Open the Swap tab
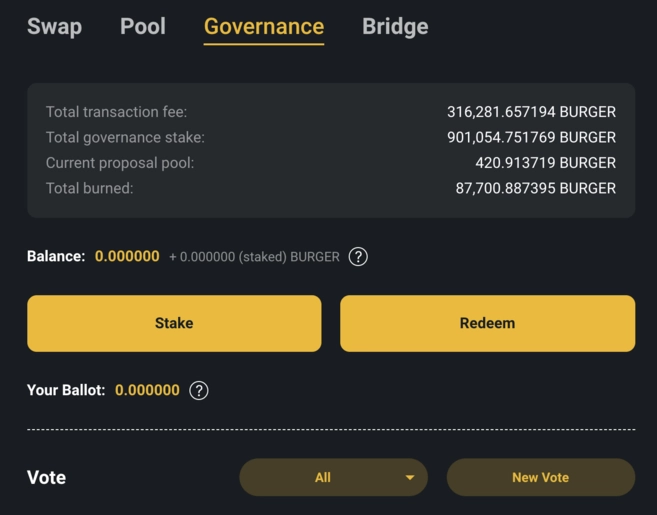The width and height of the screenshot is (657, 515). pos(54,27)
